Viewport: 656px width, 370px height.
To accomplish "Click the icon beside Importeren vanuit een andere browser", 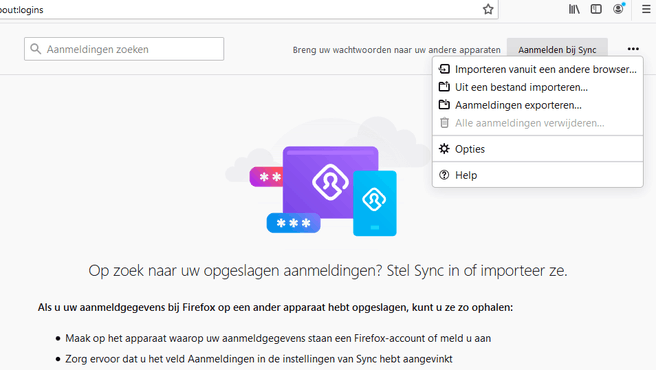I will (x=444, y=69).
